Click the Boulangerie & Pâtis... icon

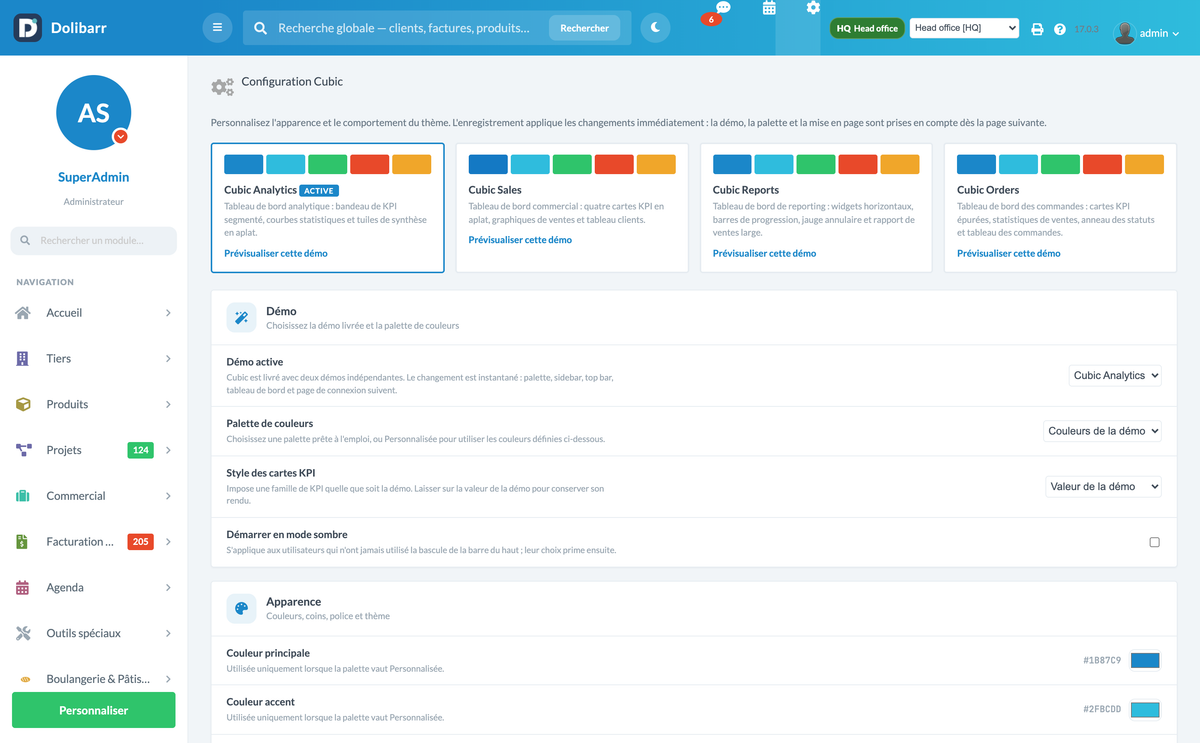point(24,680)
